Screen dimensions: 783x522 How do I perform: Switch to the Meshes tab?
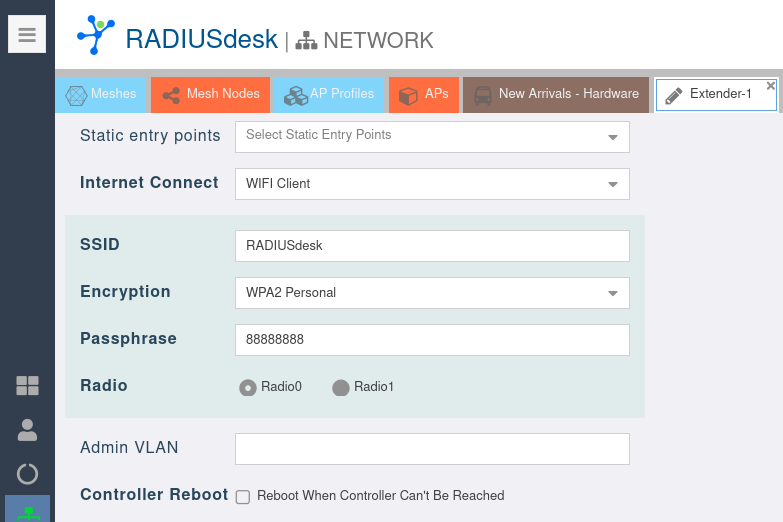tap(101, 94)
